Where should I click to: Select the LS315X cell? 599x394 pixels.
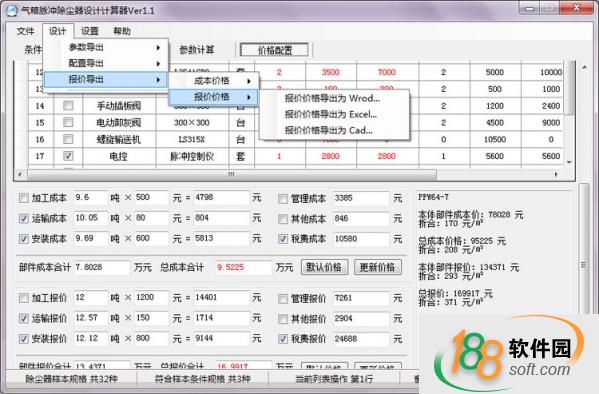(x=192, y=139)
